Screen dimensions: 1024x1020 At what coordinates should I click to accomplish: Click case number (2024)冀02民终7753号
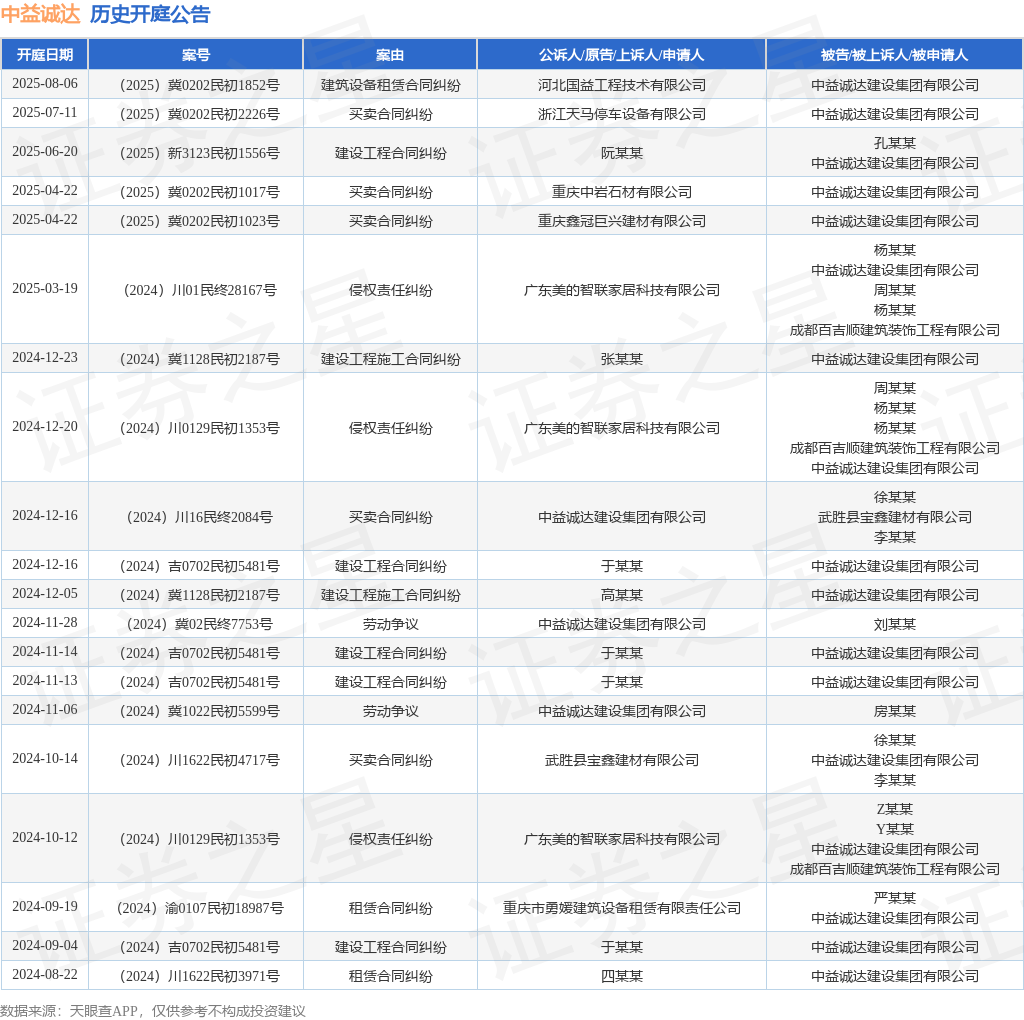pos(199,624)
